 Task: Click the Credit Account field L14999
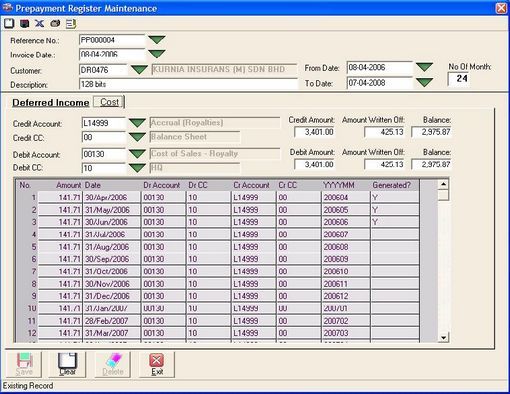pyautogui.click(x=103, y=123)
